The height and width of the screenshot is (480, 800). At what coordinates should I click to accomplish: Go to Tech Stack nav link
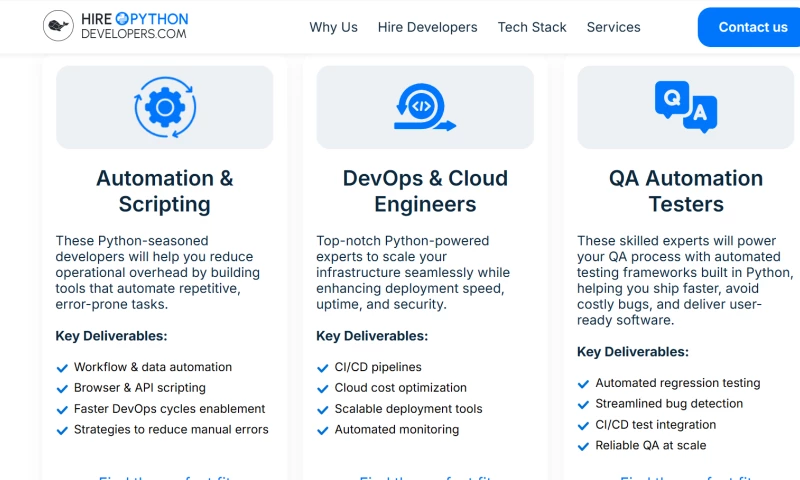(532, 27)
